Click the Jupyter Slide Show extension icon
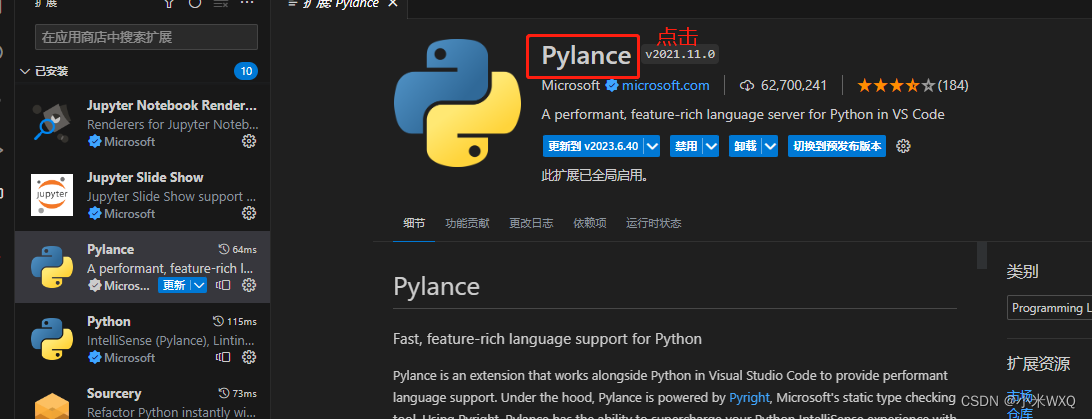The height and width of the screenshot is (419, 1092). click(52, 195)
